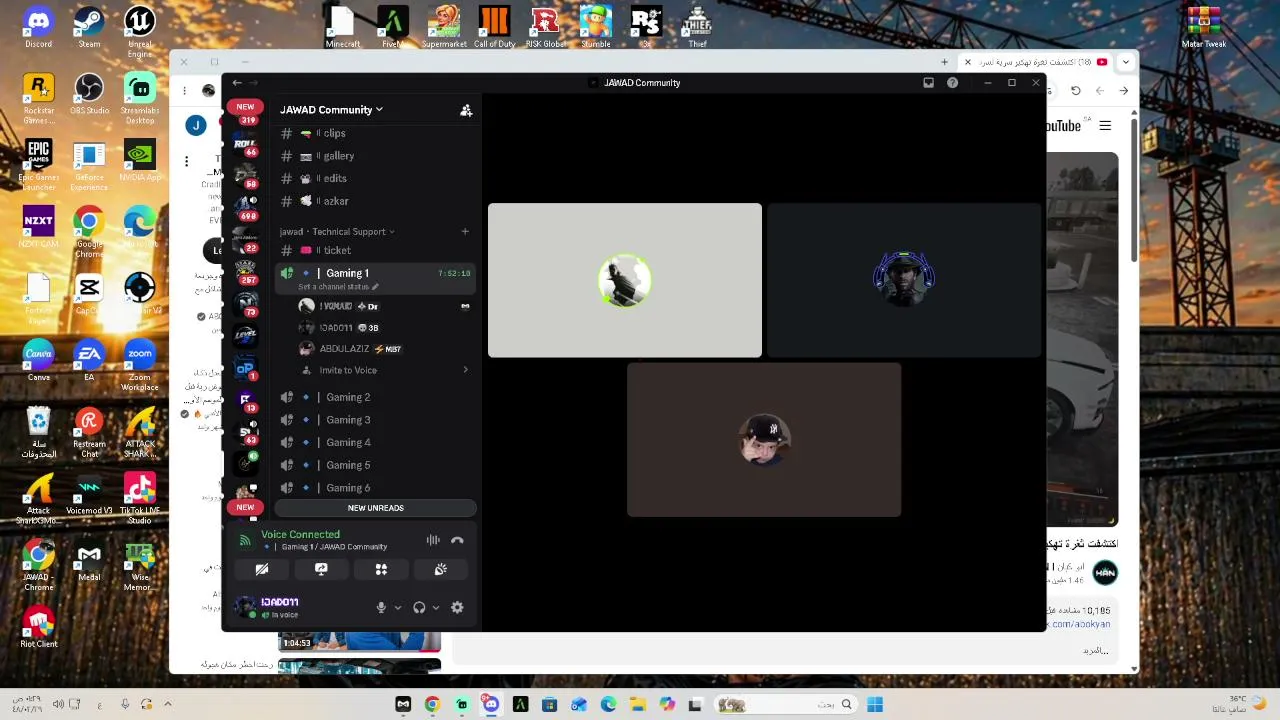Open the Chrome tab search dropdown arrow
Screen dimensions: 1280x720
(1126, 62)
